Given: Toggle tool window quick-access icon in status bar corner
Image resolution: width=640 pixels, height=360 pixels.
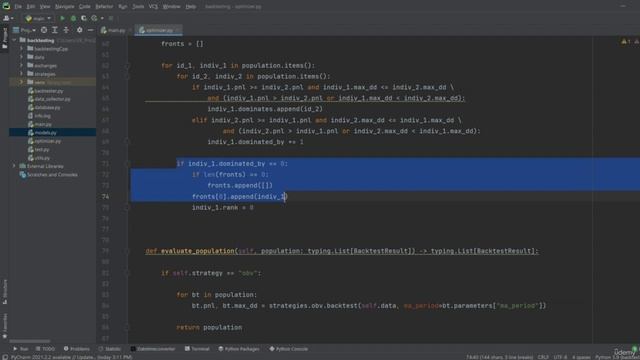Looking at the screenshot, I should pyautogui.click(x=4, y=357).
